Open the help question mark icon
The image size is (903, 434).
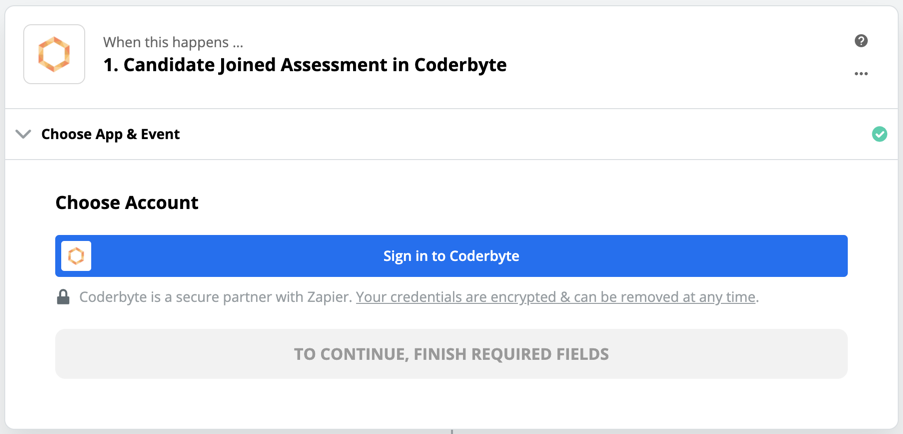(861, 41)
